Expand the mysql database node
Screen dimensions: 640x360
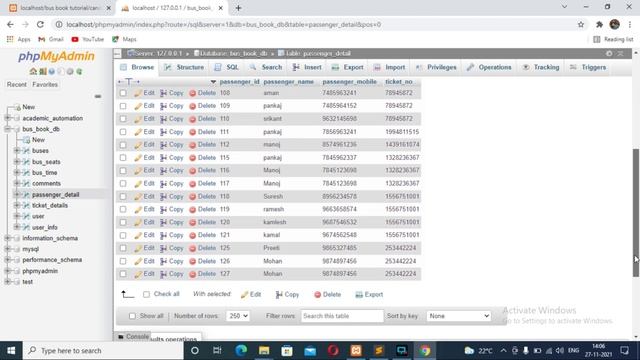(8, 249)
